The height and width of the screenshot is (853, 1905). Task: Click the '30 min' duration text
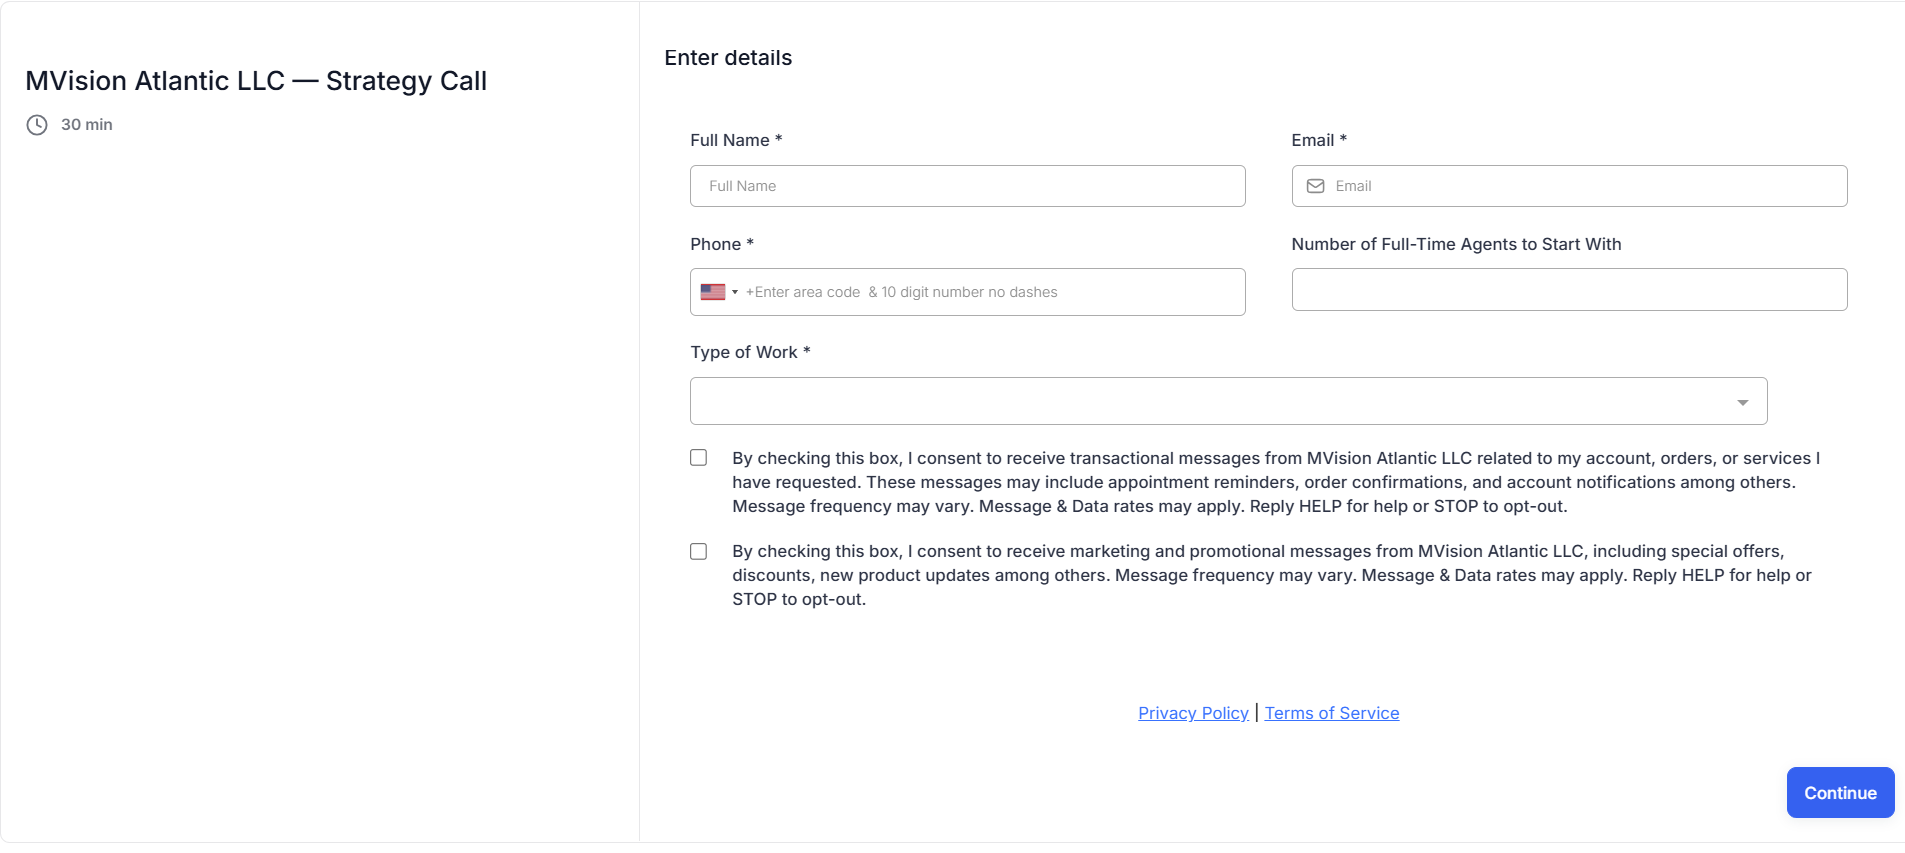87,125
